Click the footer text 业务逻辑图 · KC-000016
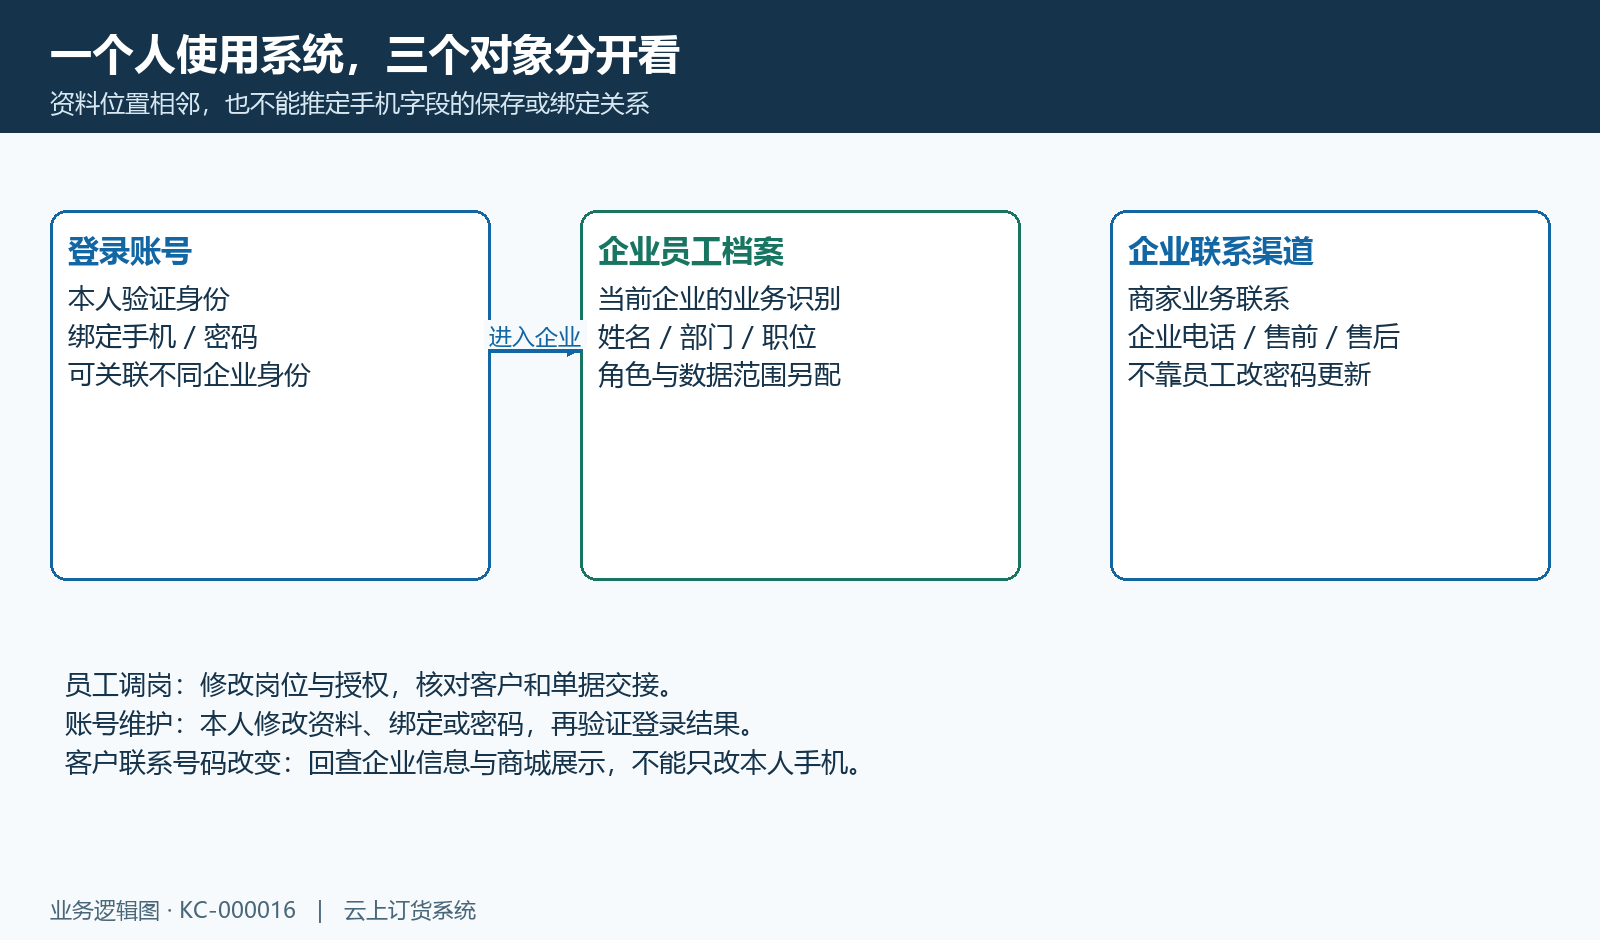 coord(173,911)
